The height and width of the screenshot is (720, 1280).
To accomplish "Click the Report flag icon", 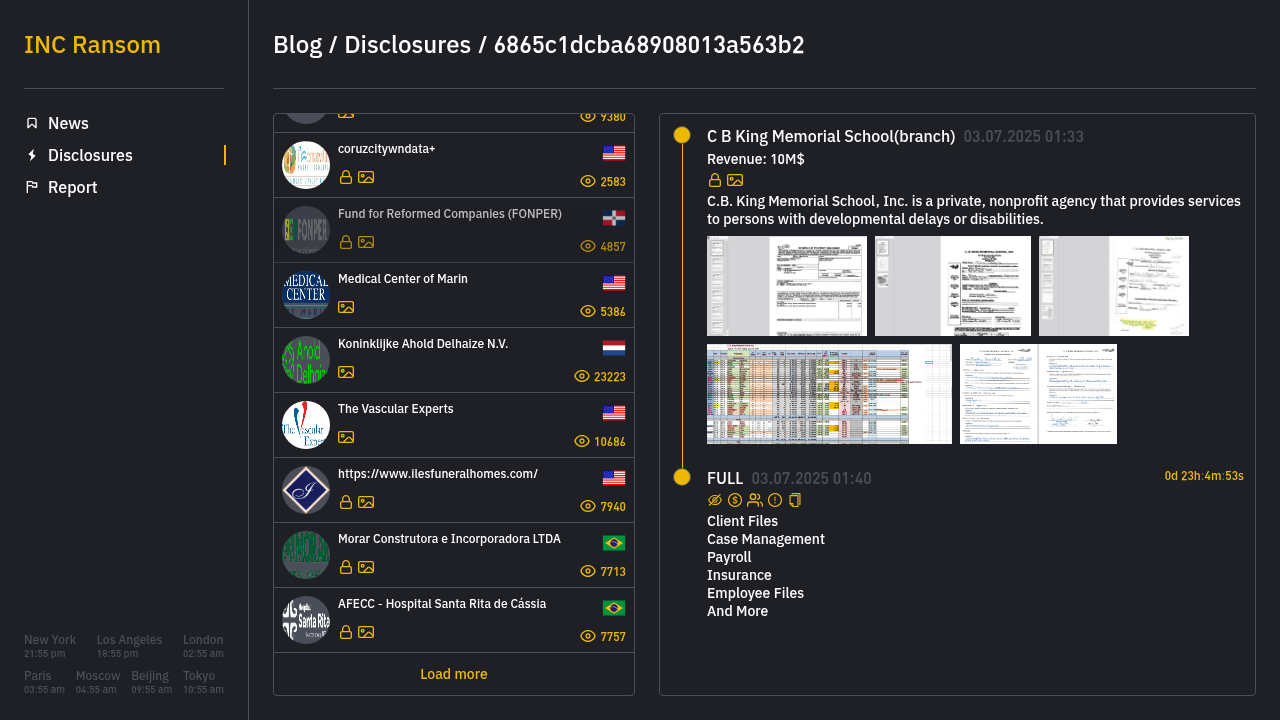I will pos(32,187).
